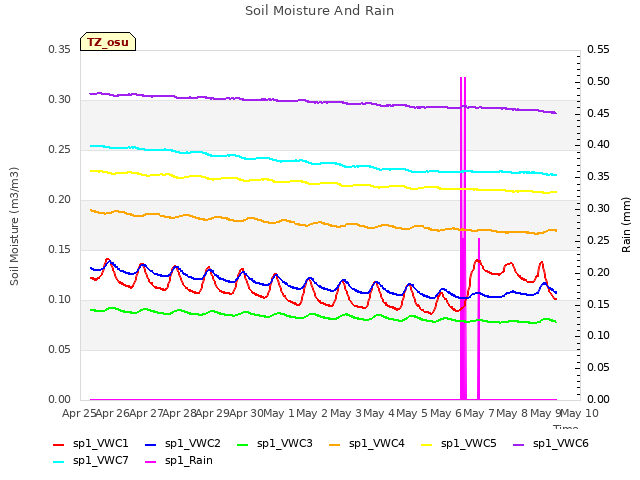
Task: Click the 0.50 rain axis tick label
Action: point(598,82)
